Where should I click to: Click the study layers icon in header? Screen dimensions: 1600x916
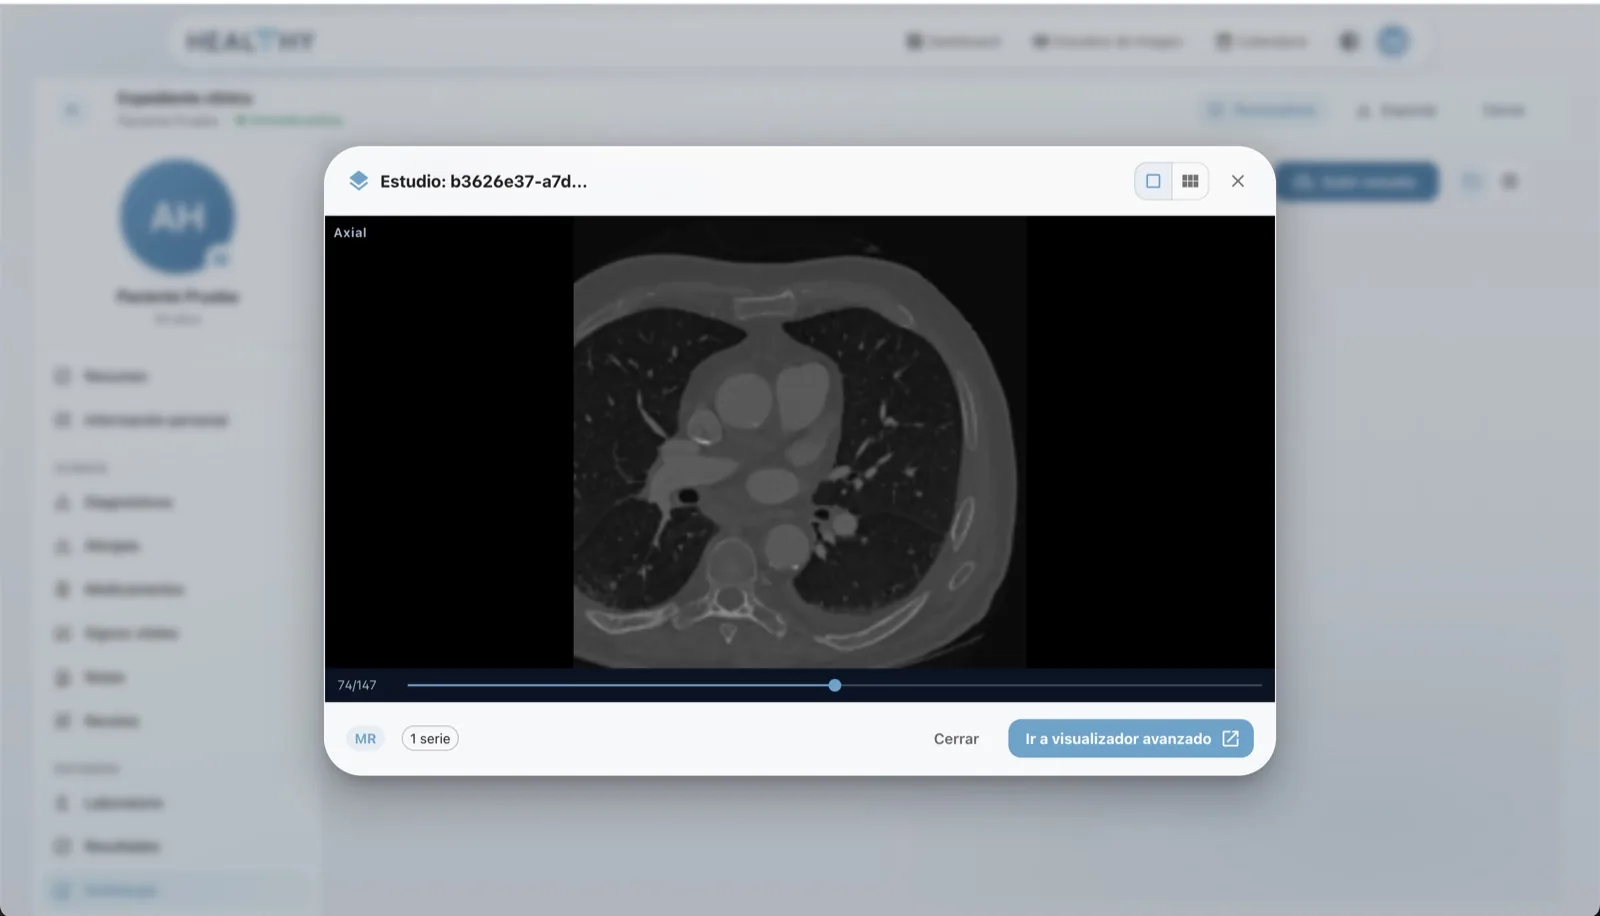coord(358,181)
